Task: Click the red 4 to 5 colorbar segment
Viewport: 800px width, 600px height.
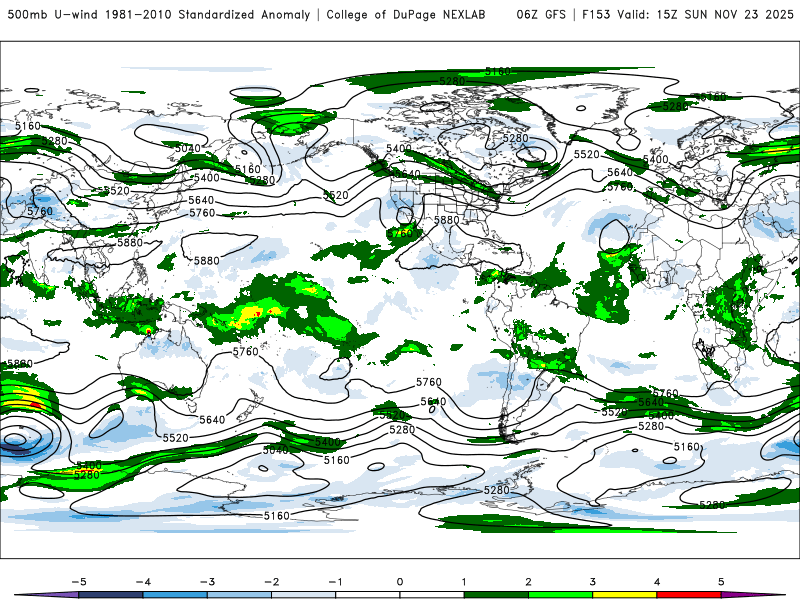Action: (x=689, y=595)
